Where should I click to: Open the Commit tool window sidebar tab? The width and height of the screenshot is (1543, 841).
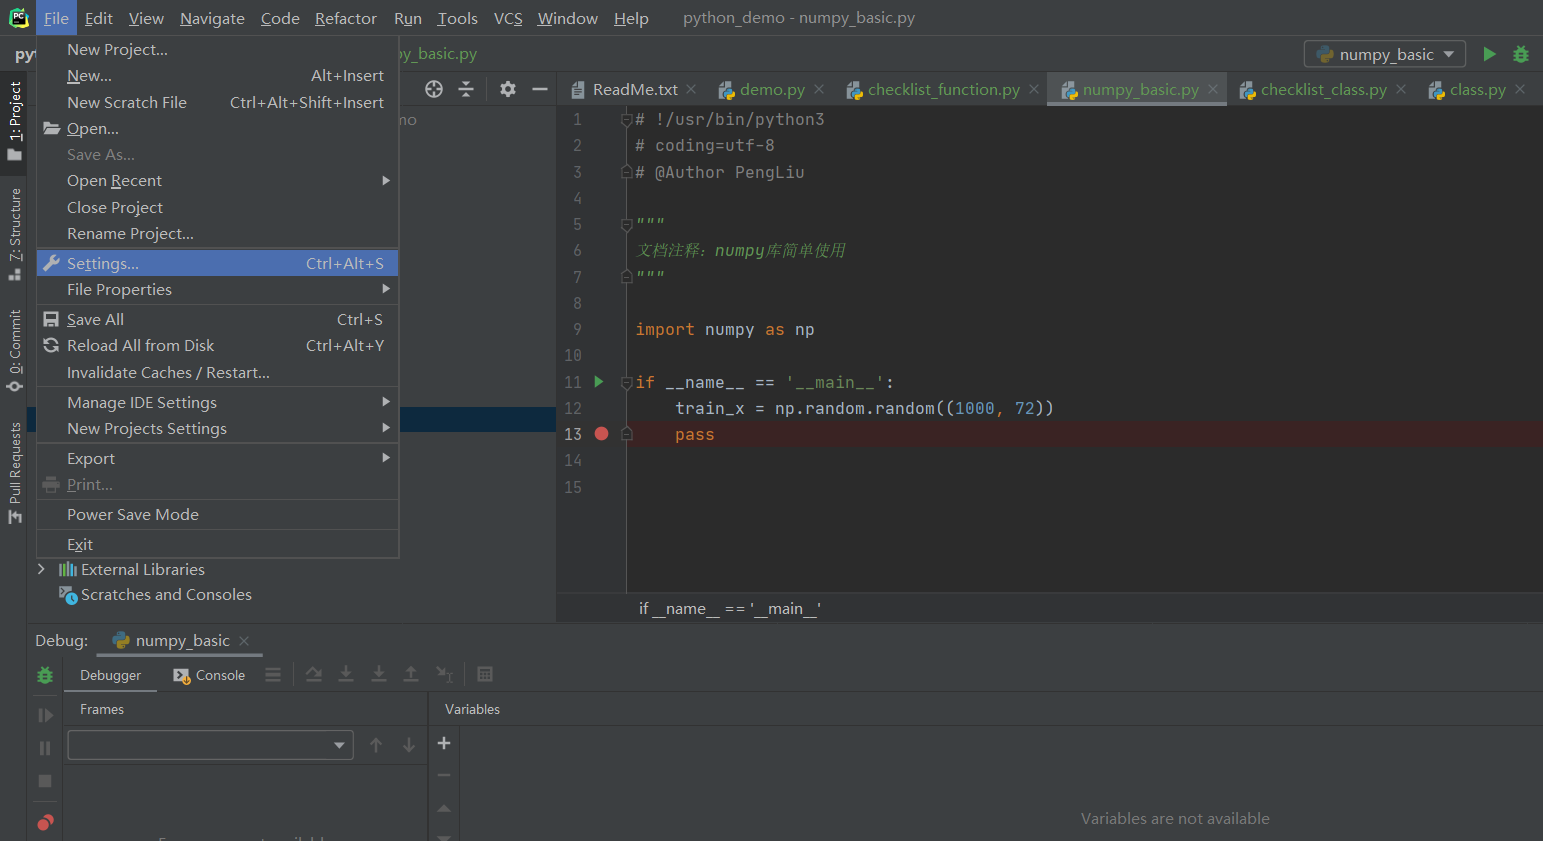[x=14, y=350]
